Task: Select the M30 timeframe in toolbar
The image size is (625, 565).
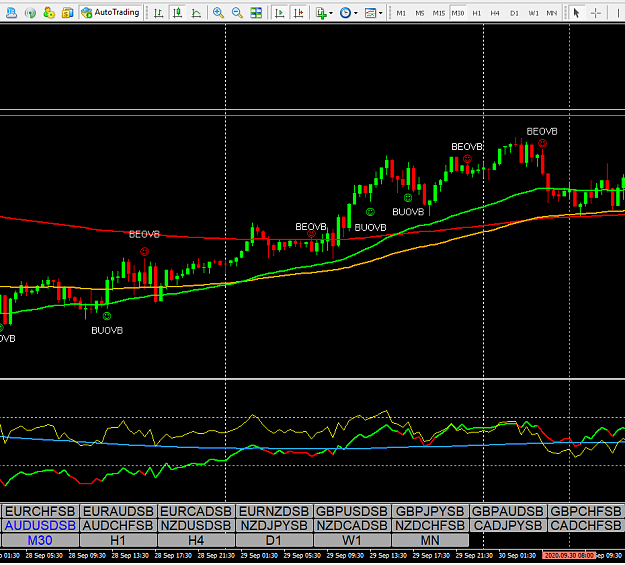Action: click(x=458, y=13)
